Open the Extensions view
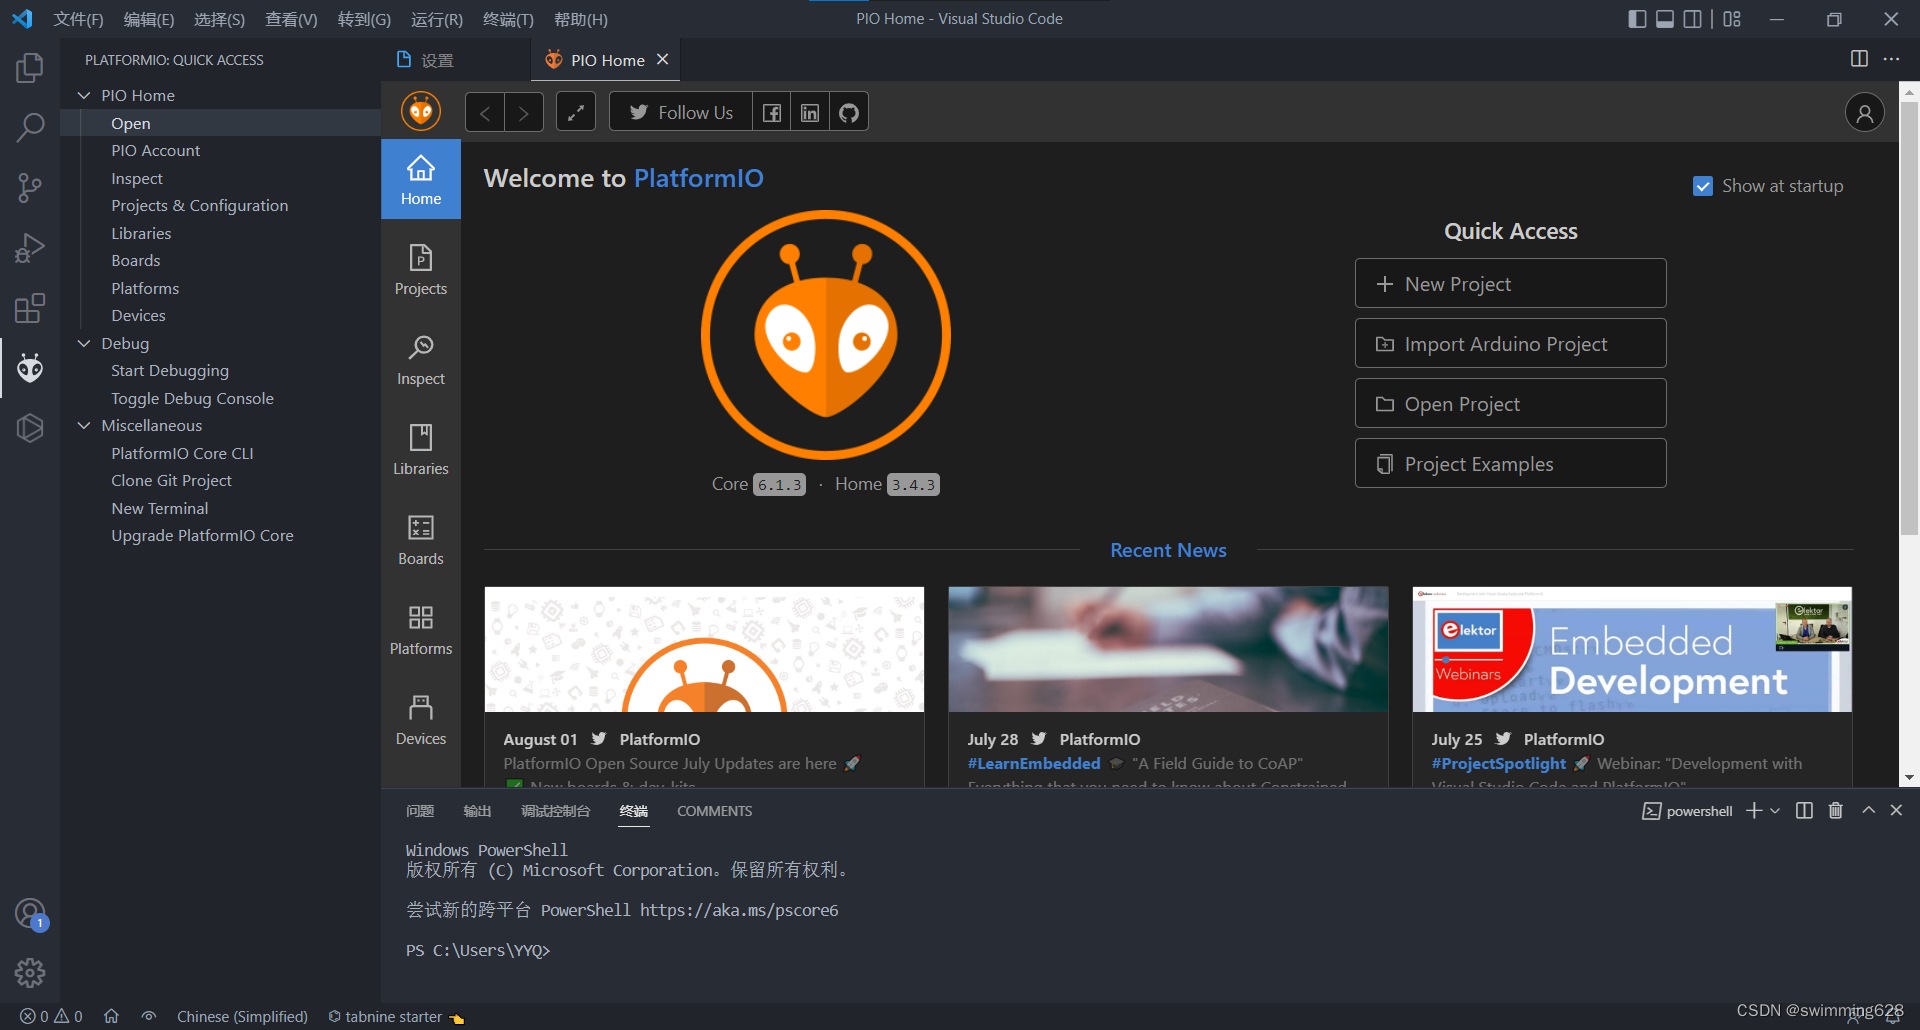1920x1030 pixels. (30, 308)
